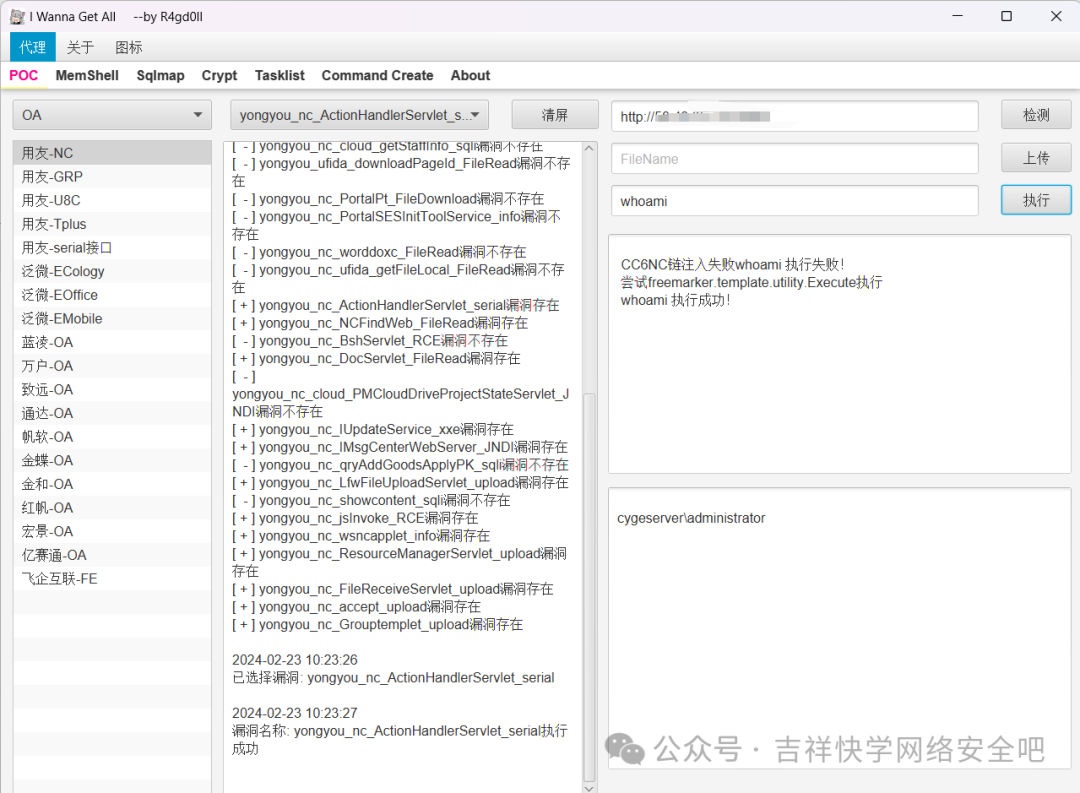
Task: Focus the target URL input field
Action: coord(795,116)
